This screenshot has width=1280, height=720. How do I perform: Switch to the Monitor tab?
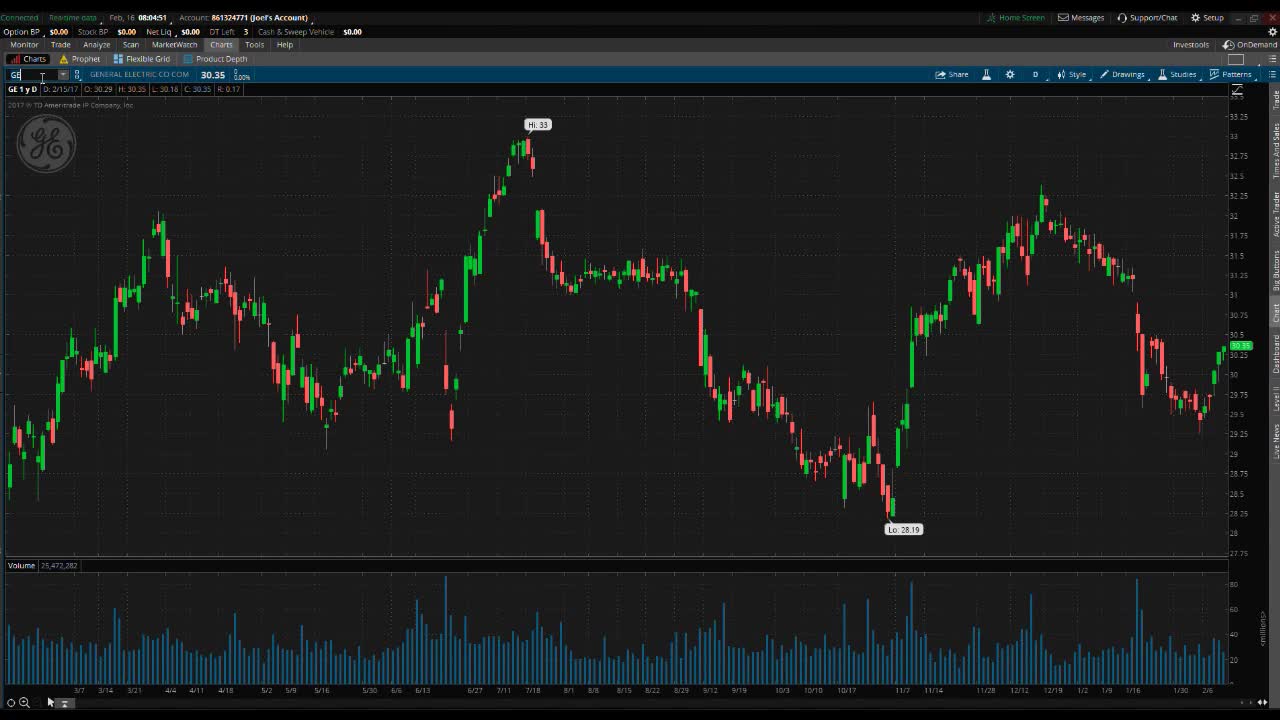coord(24,45)
